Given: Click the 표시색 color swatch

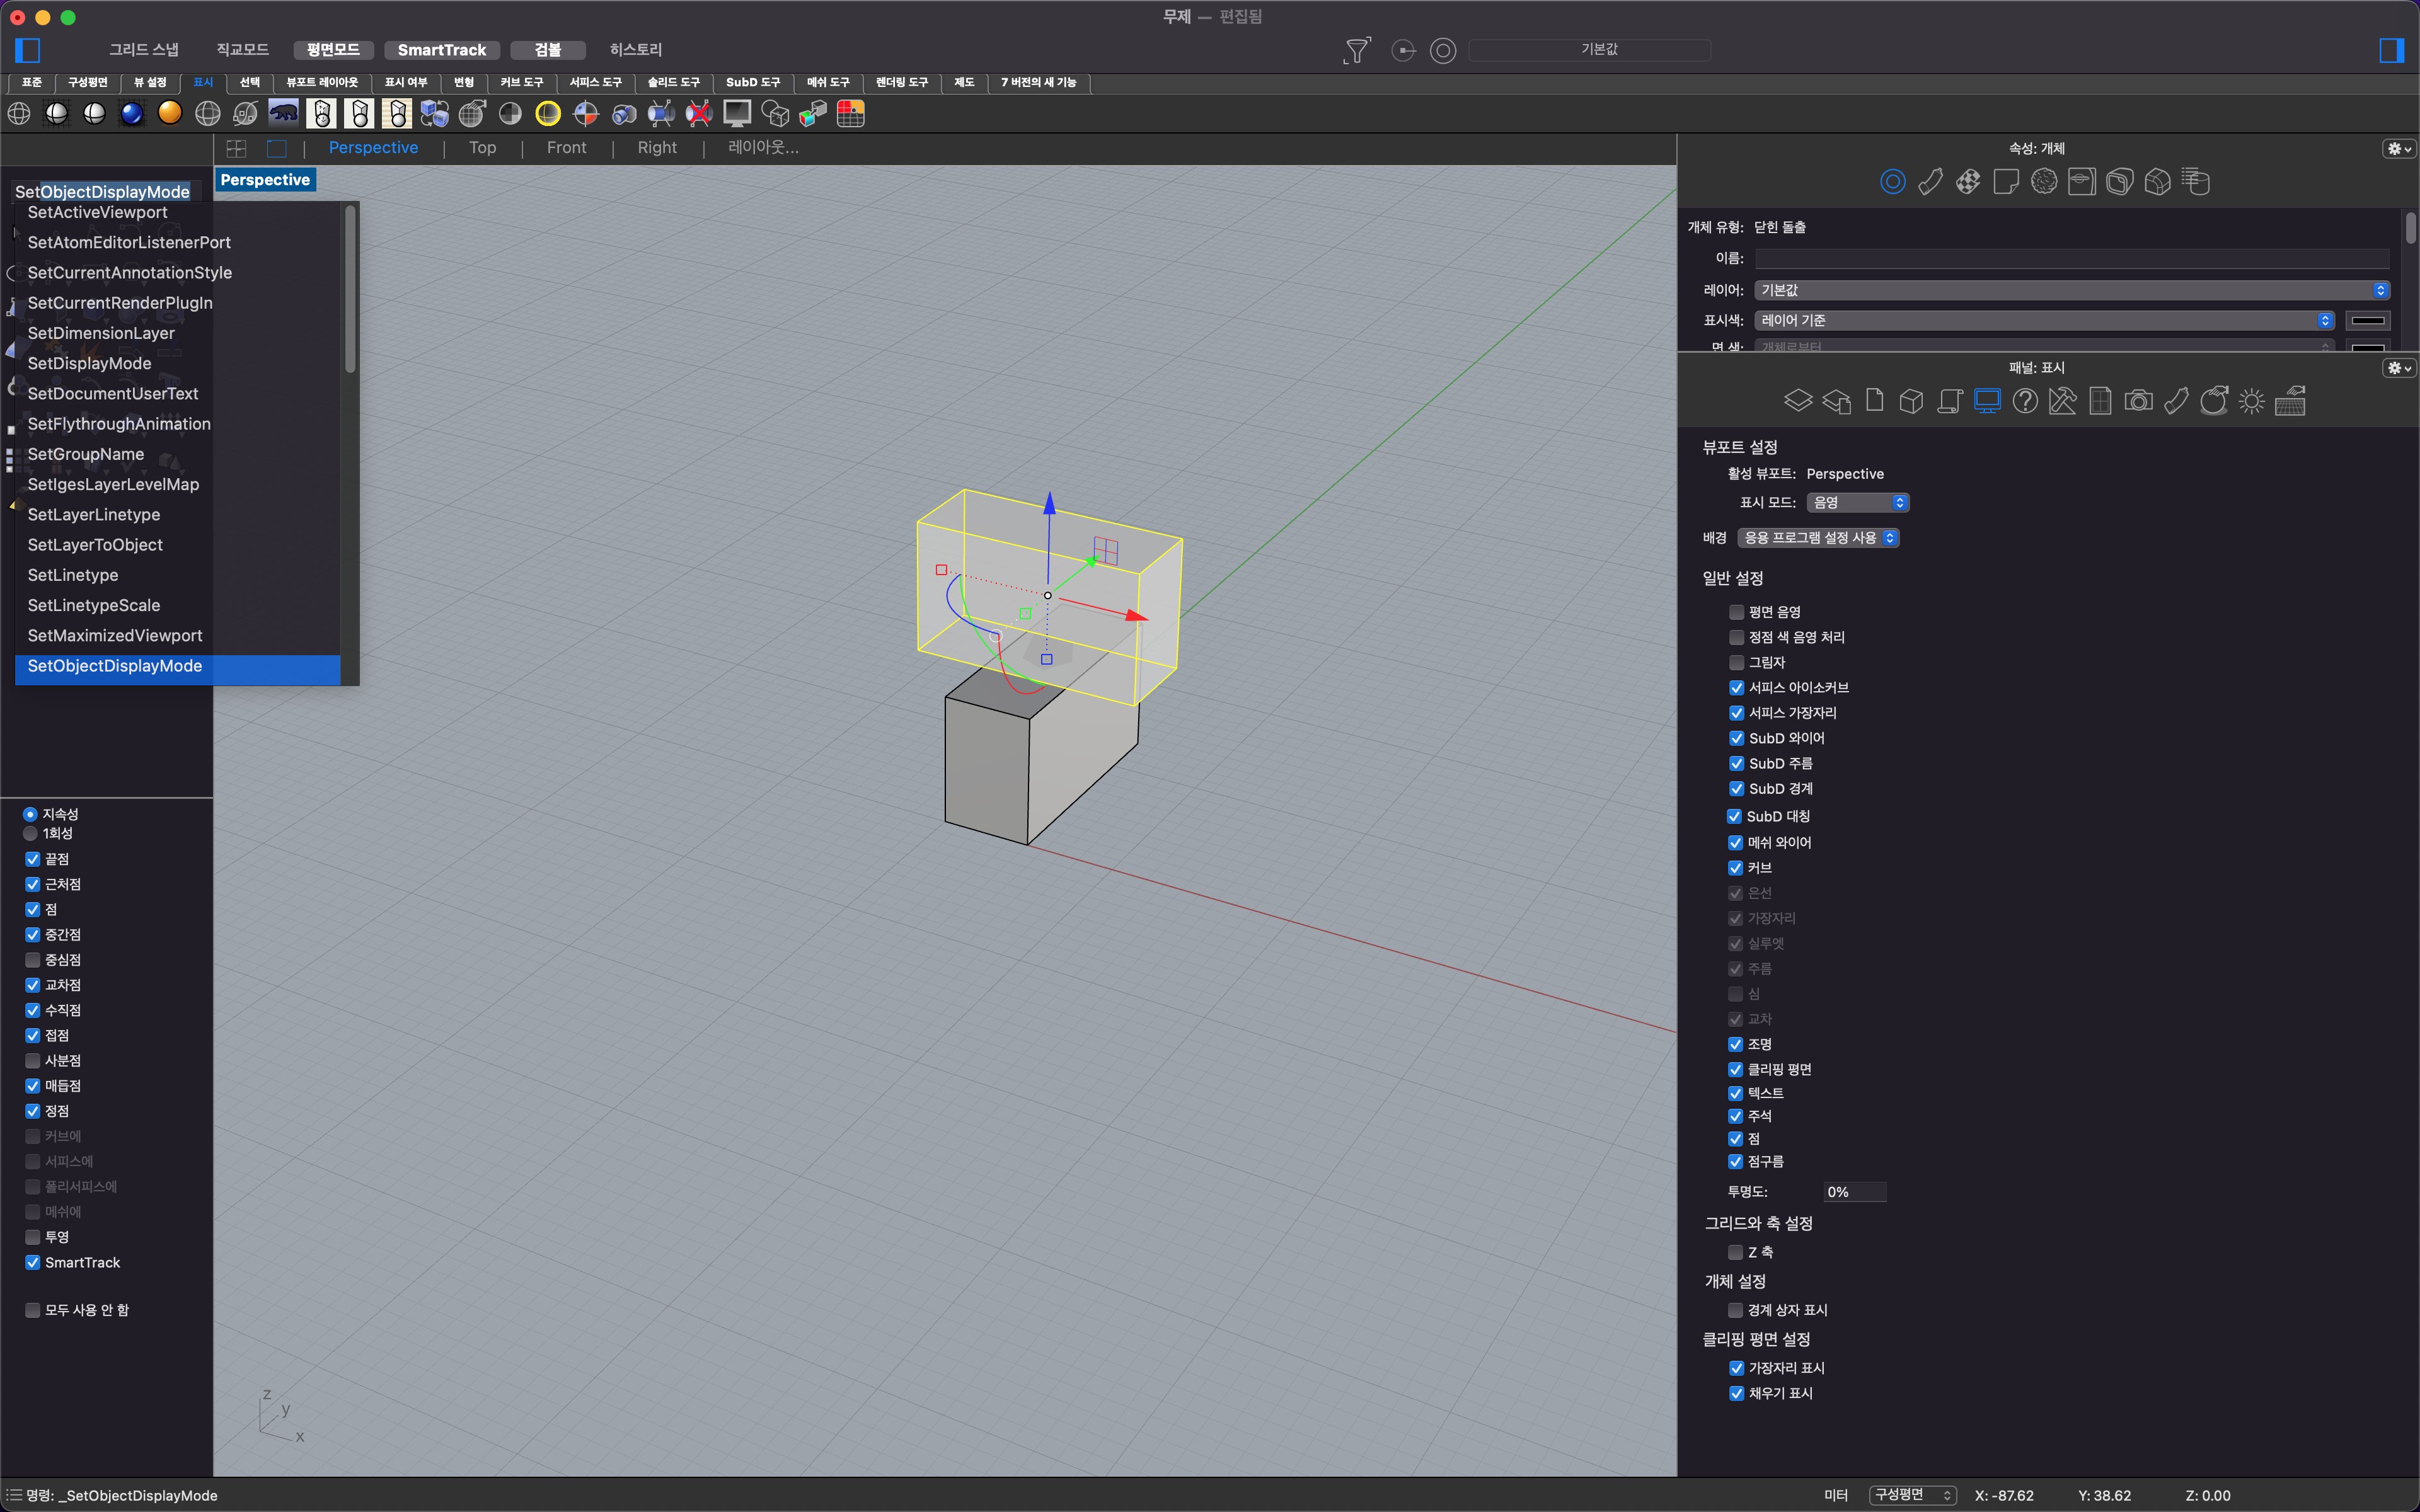Looking at the screenshot, I should [x=2368, y=320].
